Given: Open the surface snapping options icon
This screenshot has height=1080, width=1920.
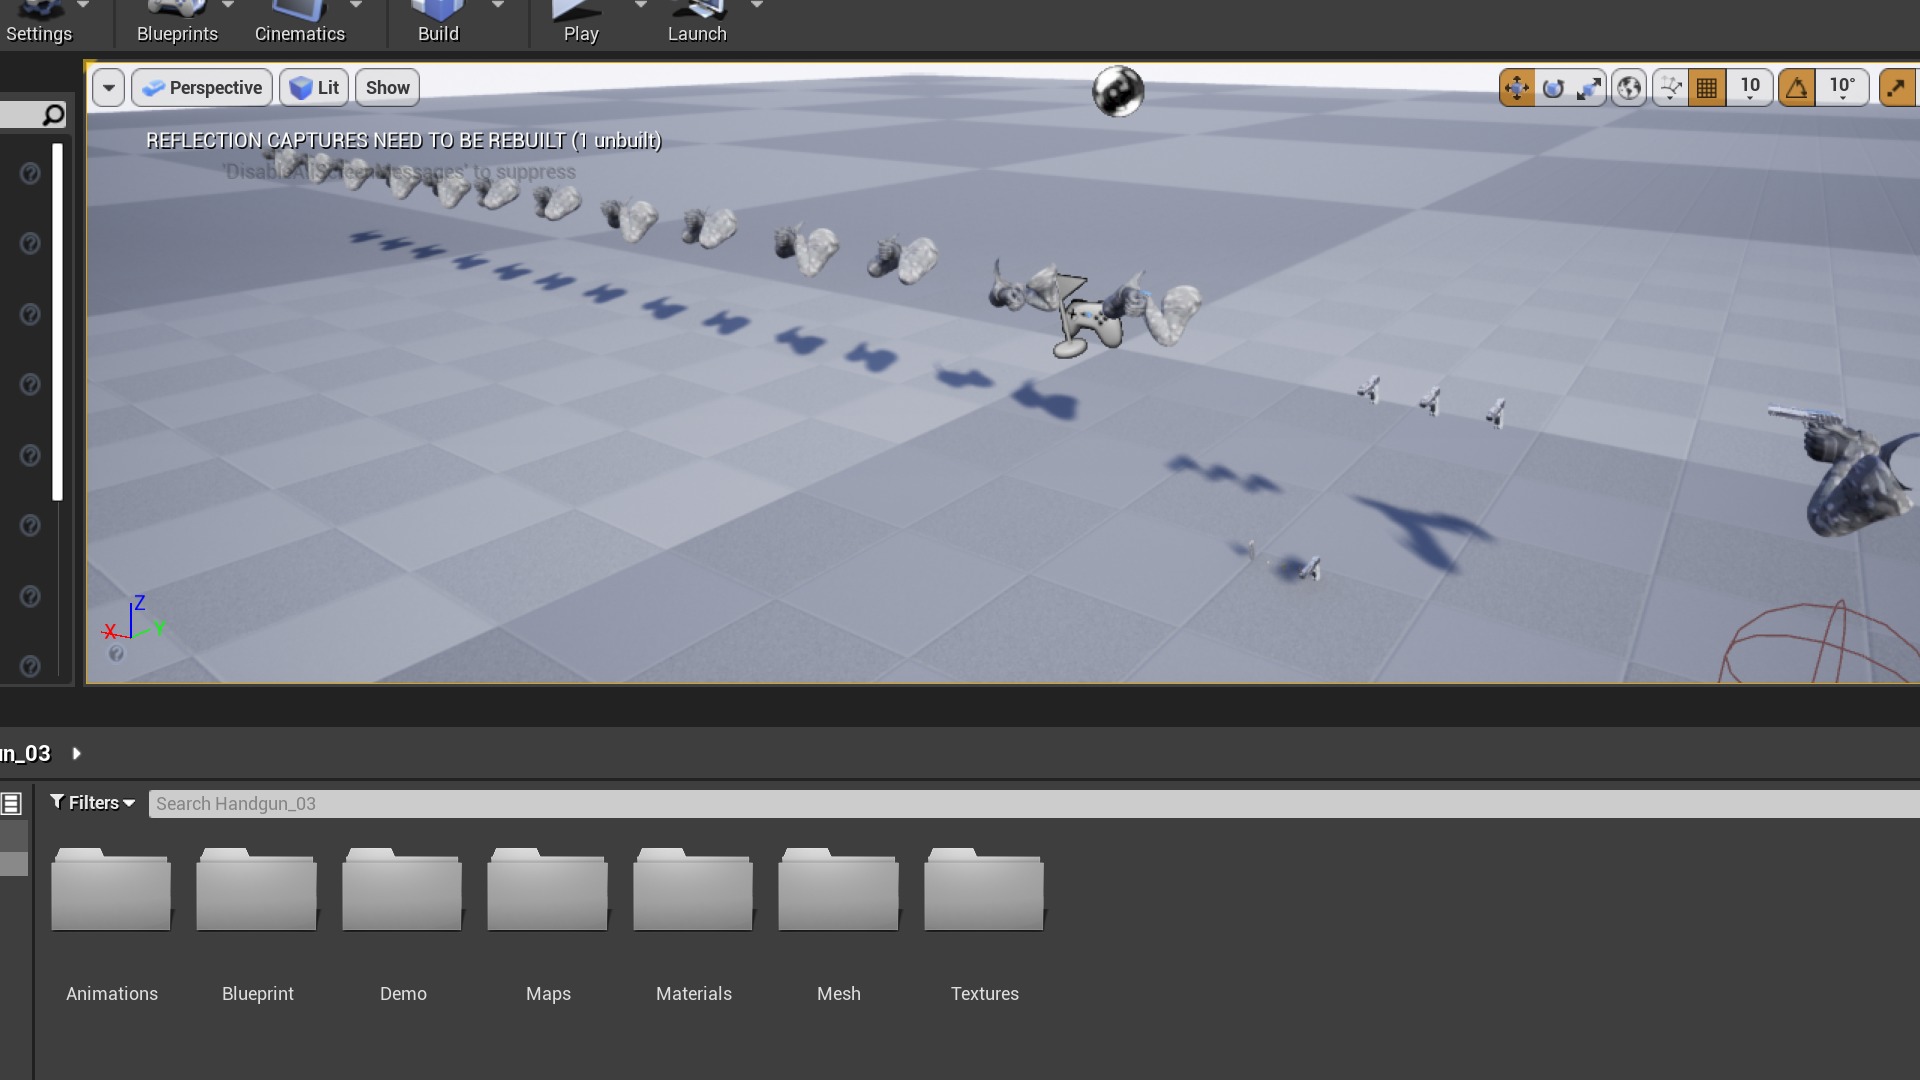Looking at the screenshot, I should coord(1670,88).
